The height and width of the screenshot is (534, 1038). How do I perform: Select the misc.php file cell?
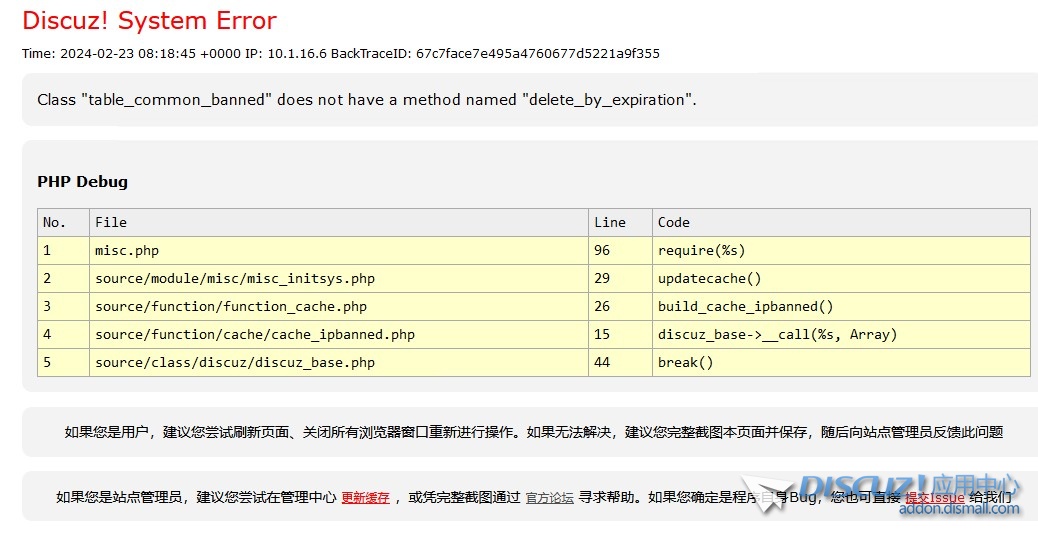[x=127, y=250]
